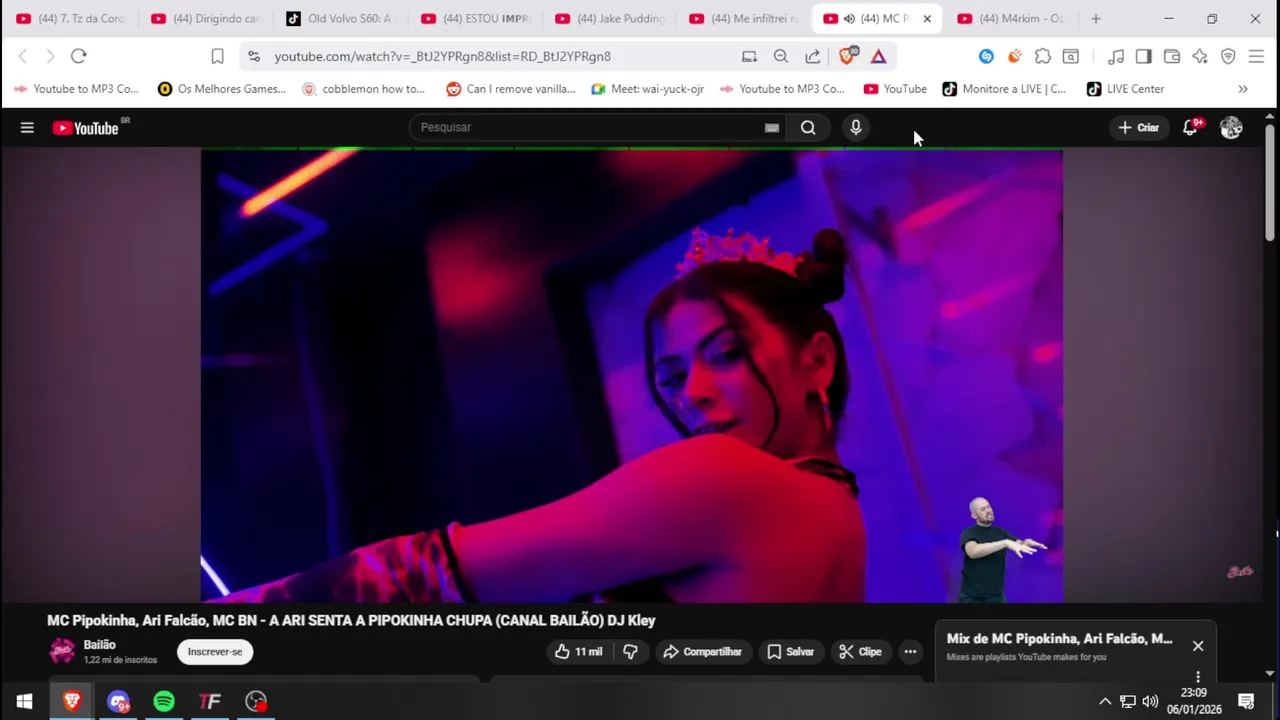Switch to M4rkim tab

(1010, 18)
